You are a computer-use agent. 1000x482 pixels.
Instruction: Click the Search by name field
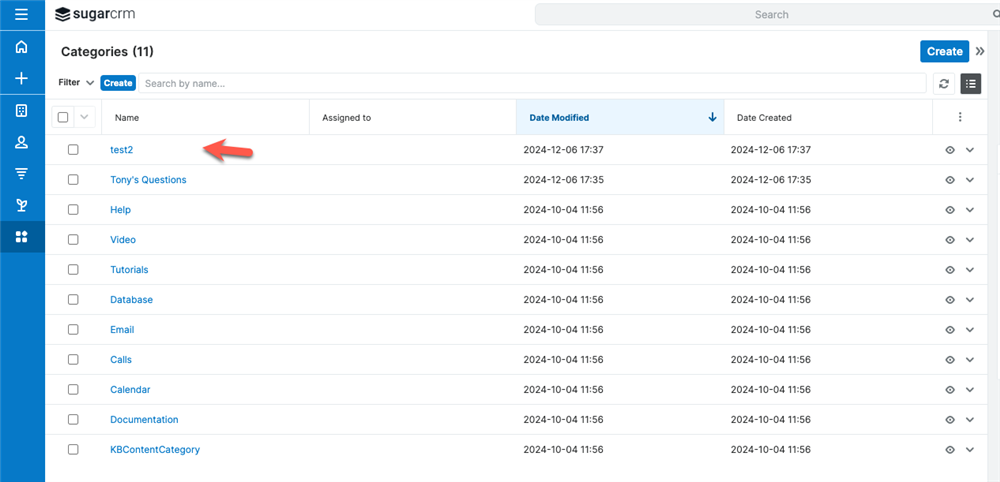[530, 84]
